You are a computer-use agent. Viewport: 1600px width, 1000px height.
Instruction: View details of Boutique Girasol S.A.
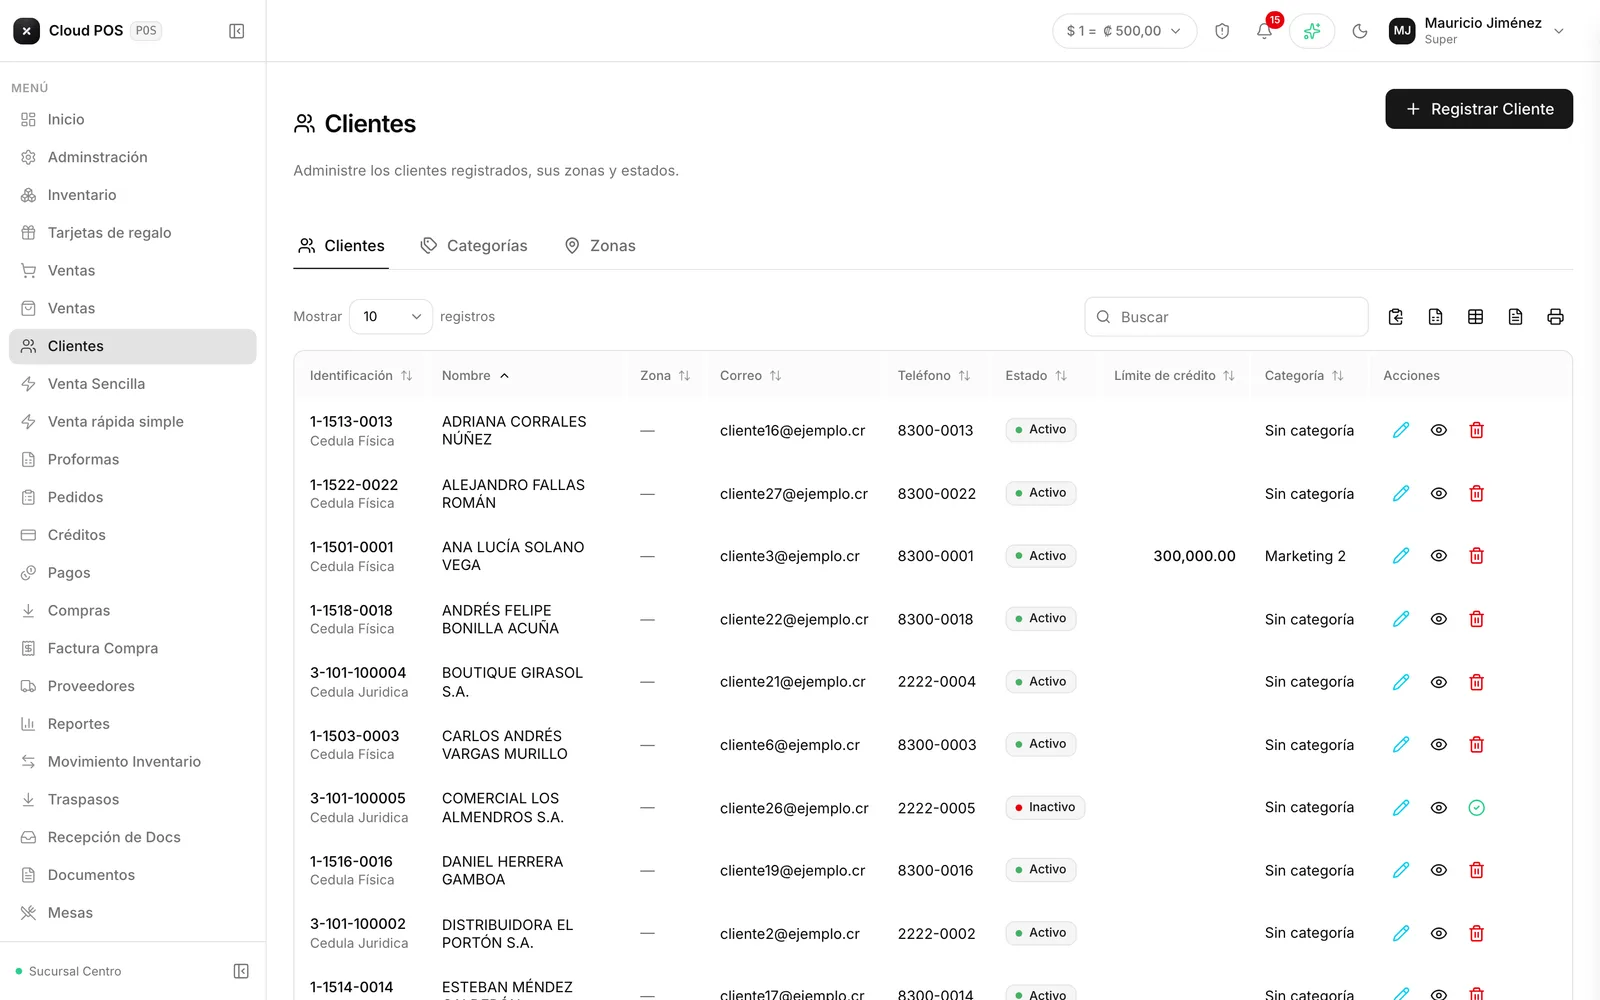point(1439,682)
